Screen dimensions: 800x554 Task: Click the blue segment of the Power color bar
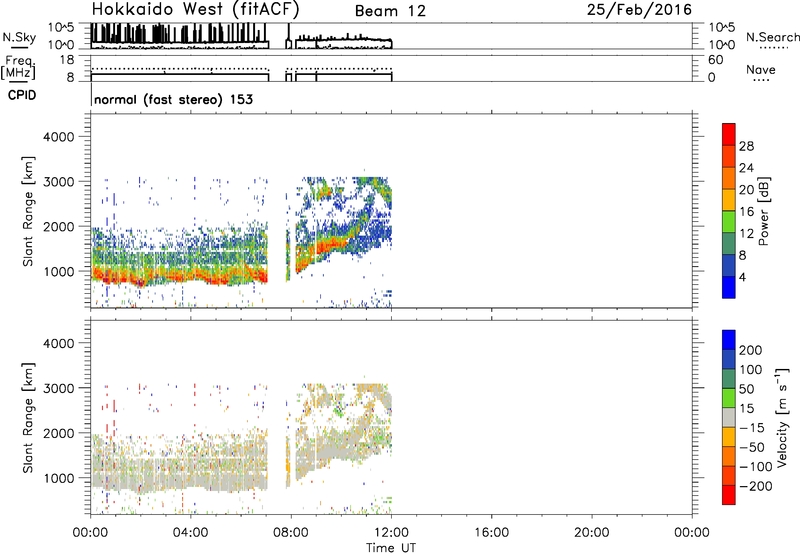pos(729,287)
